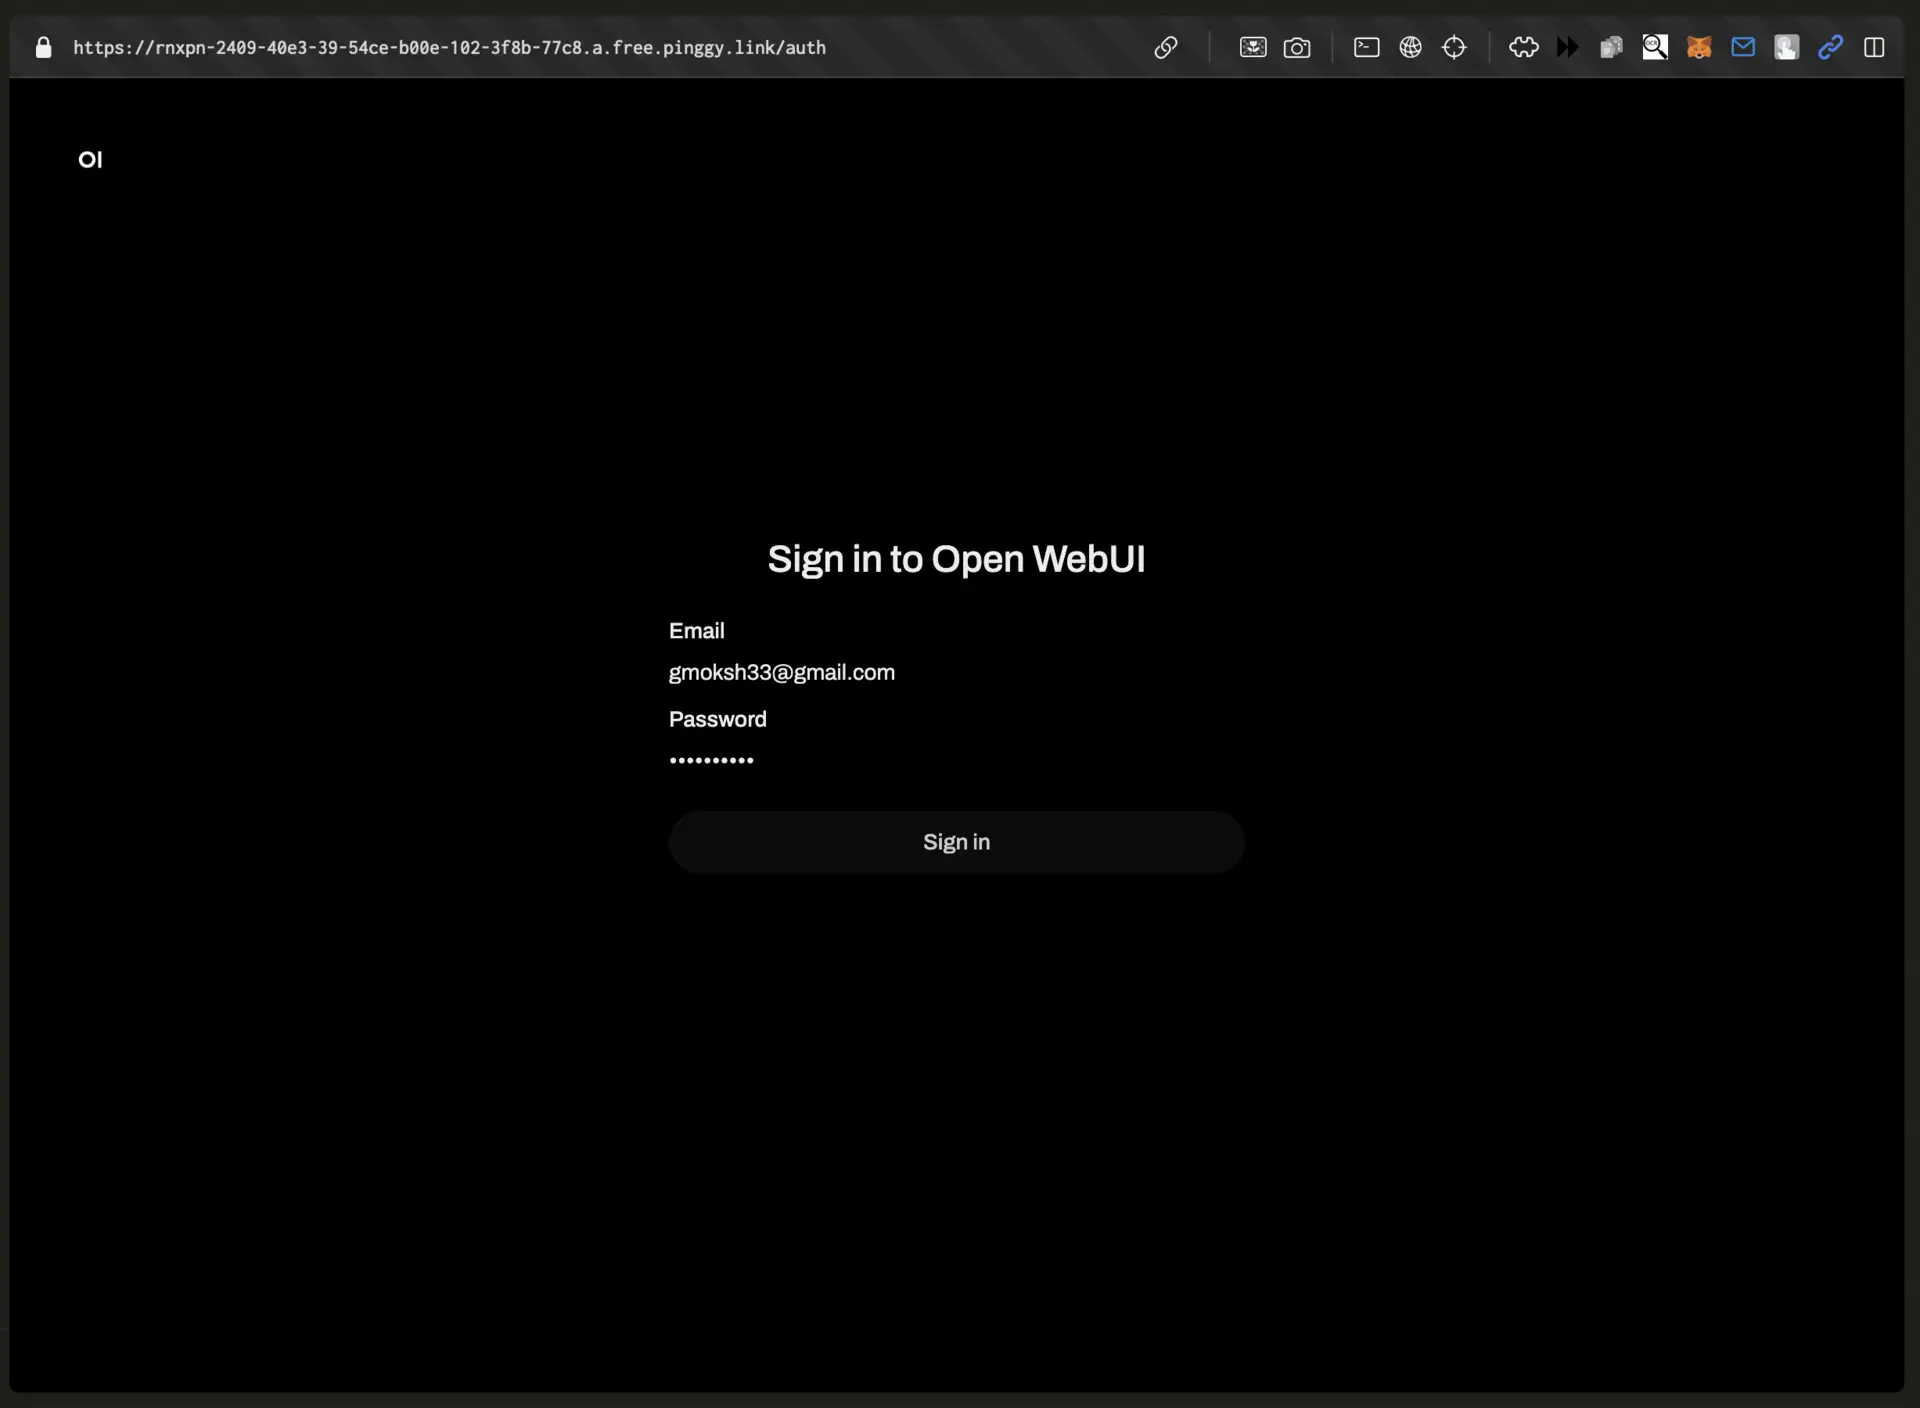
Task: Open the globe/translate icon
Action: (x=1410, y=46)
